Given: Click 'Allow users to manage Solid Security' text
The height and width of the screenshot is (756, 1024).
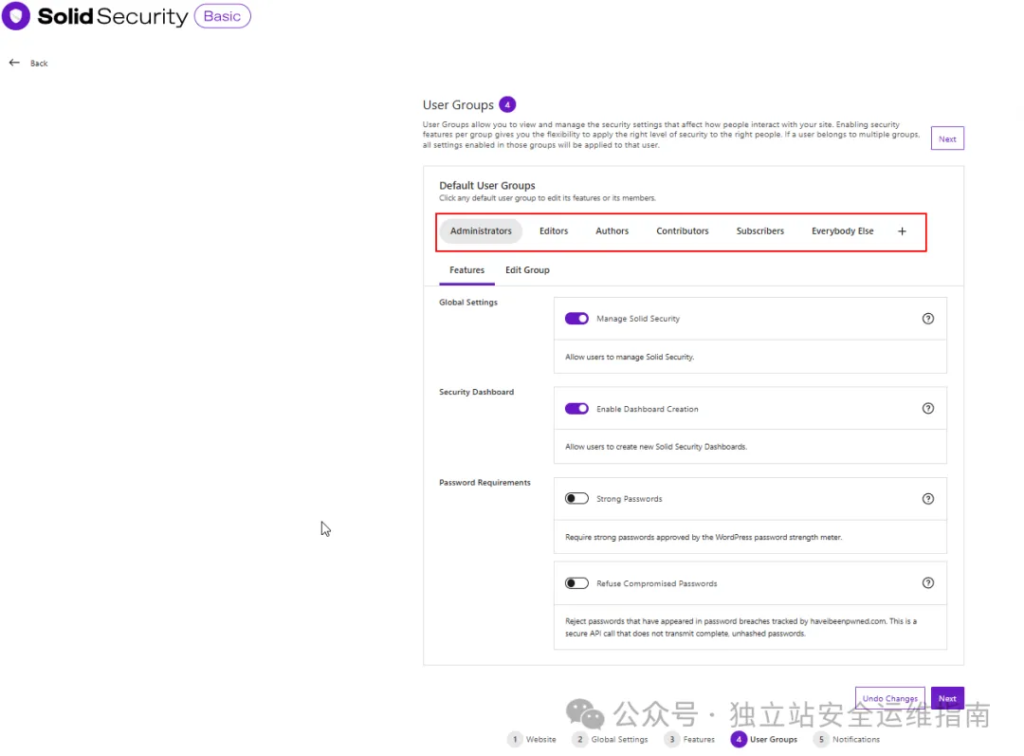Looking at the screenshot, I should [630, 357].
